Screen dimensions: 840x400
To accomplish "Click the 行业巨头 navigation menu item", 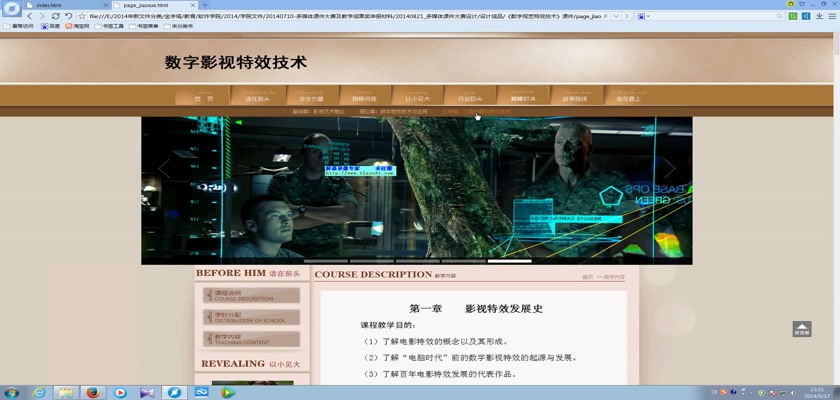I will click(470, 96).
